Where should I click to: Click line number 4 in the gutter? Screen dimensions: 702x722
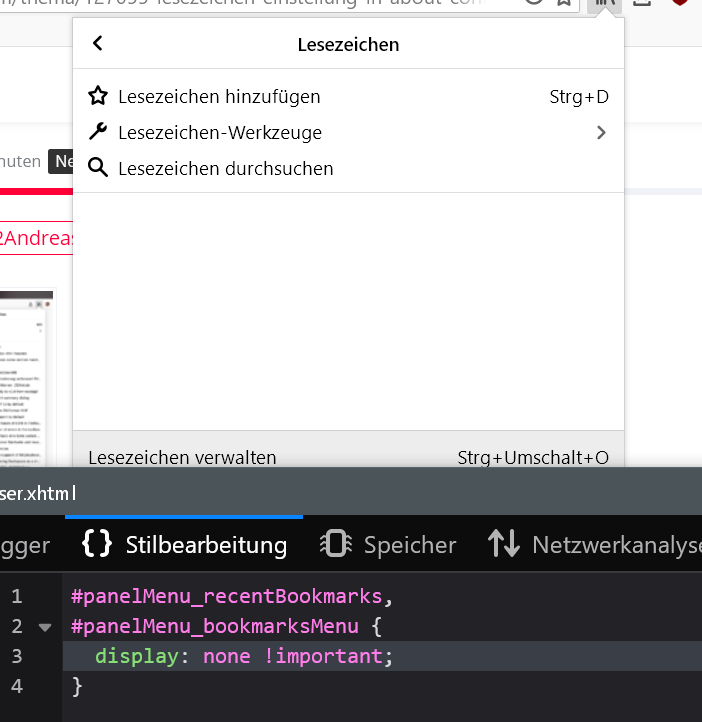17,687
